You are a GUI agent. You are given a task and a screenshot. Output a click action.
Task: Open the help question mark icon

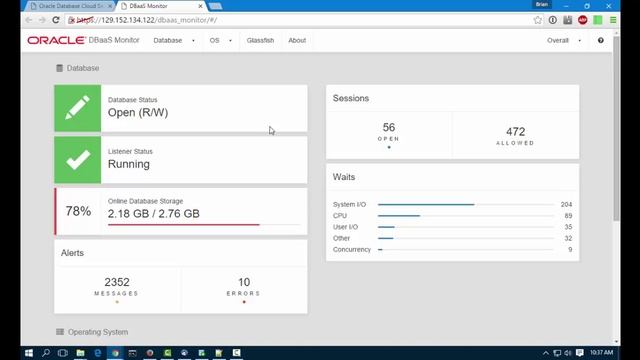pos(600,40)
